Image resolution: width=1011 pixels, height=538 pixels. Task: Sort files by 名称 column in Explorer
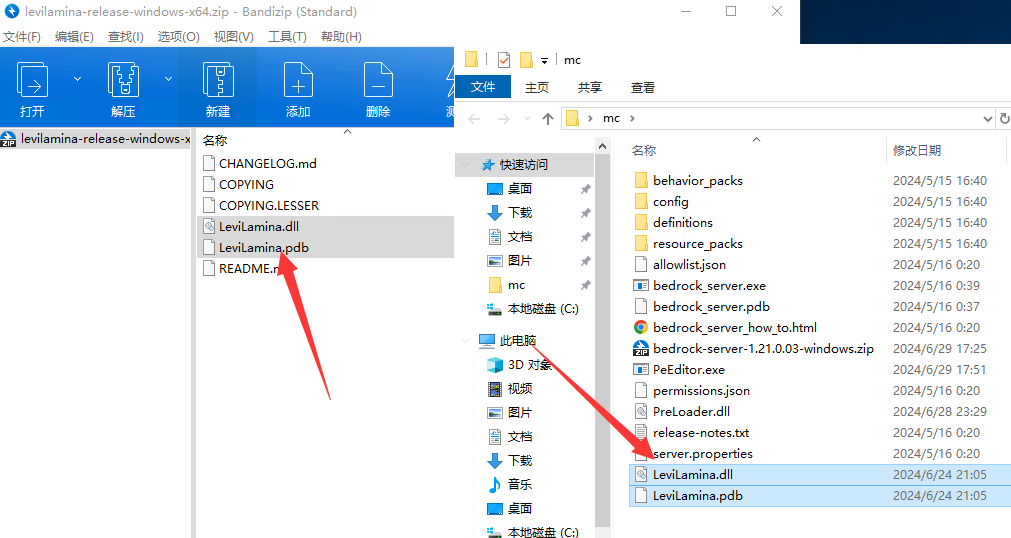click(x=644, y=150)
